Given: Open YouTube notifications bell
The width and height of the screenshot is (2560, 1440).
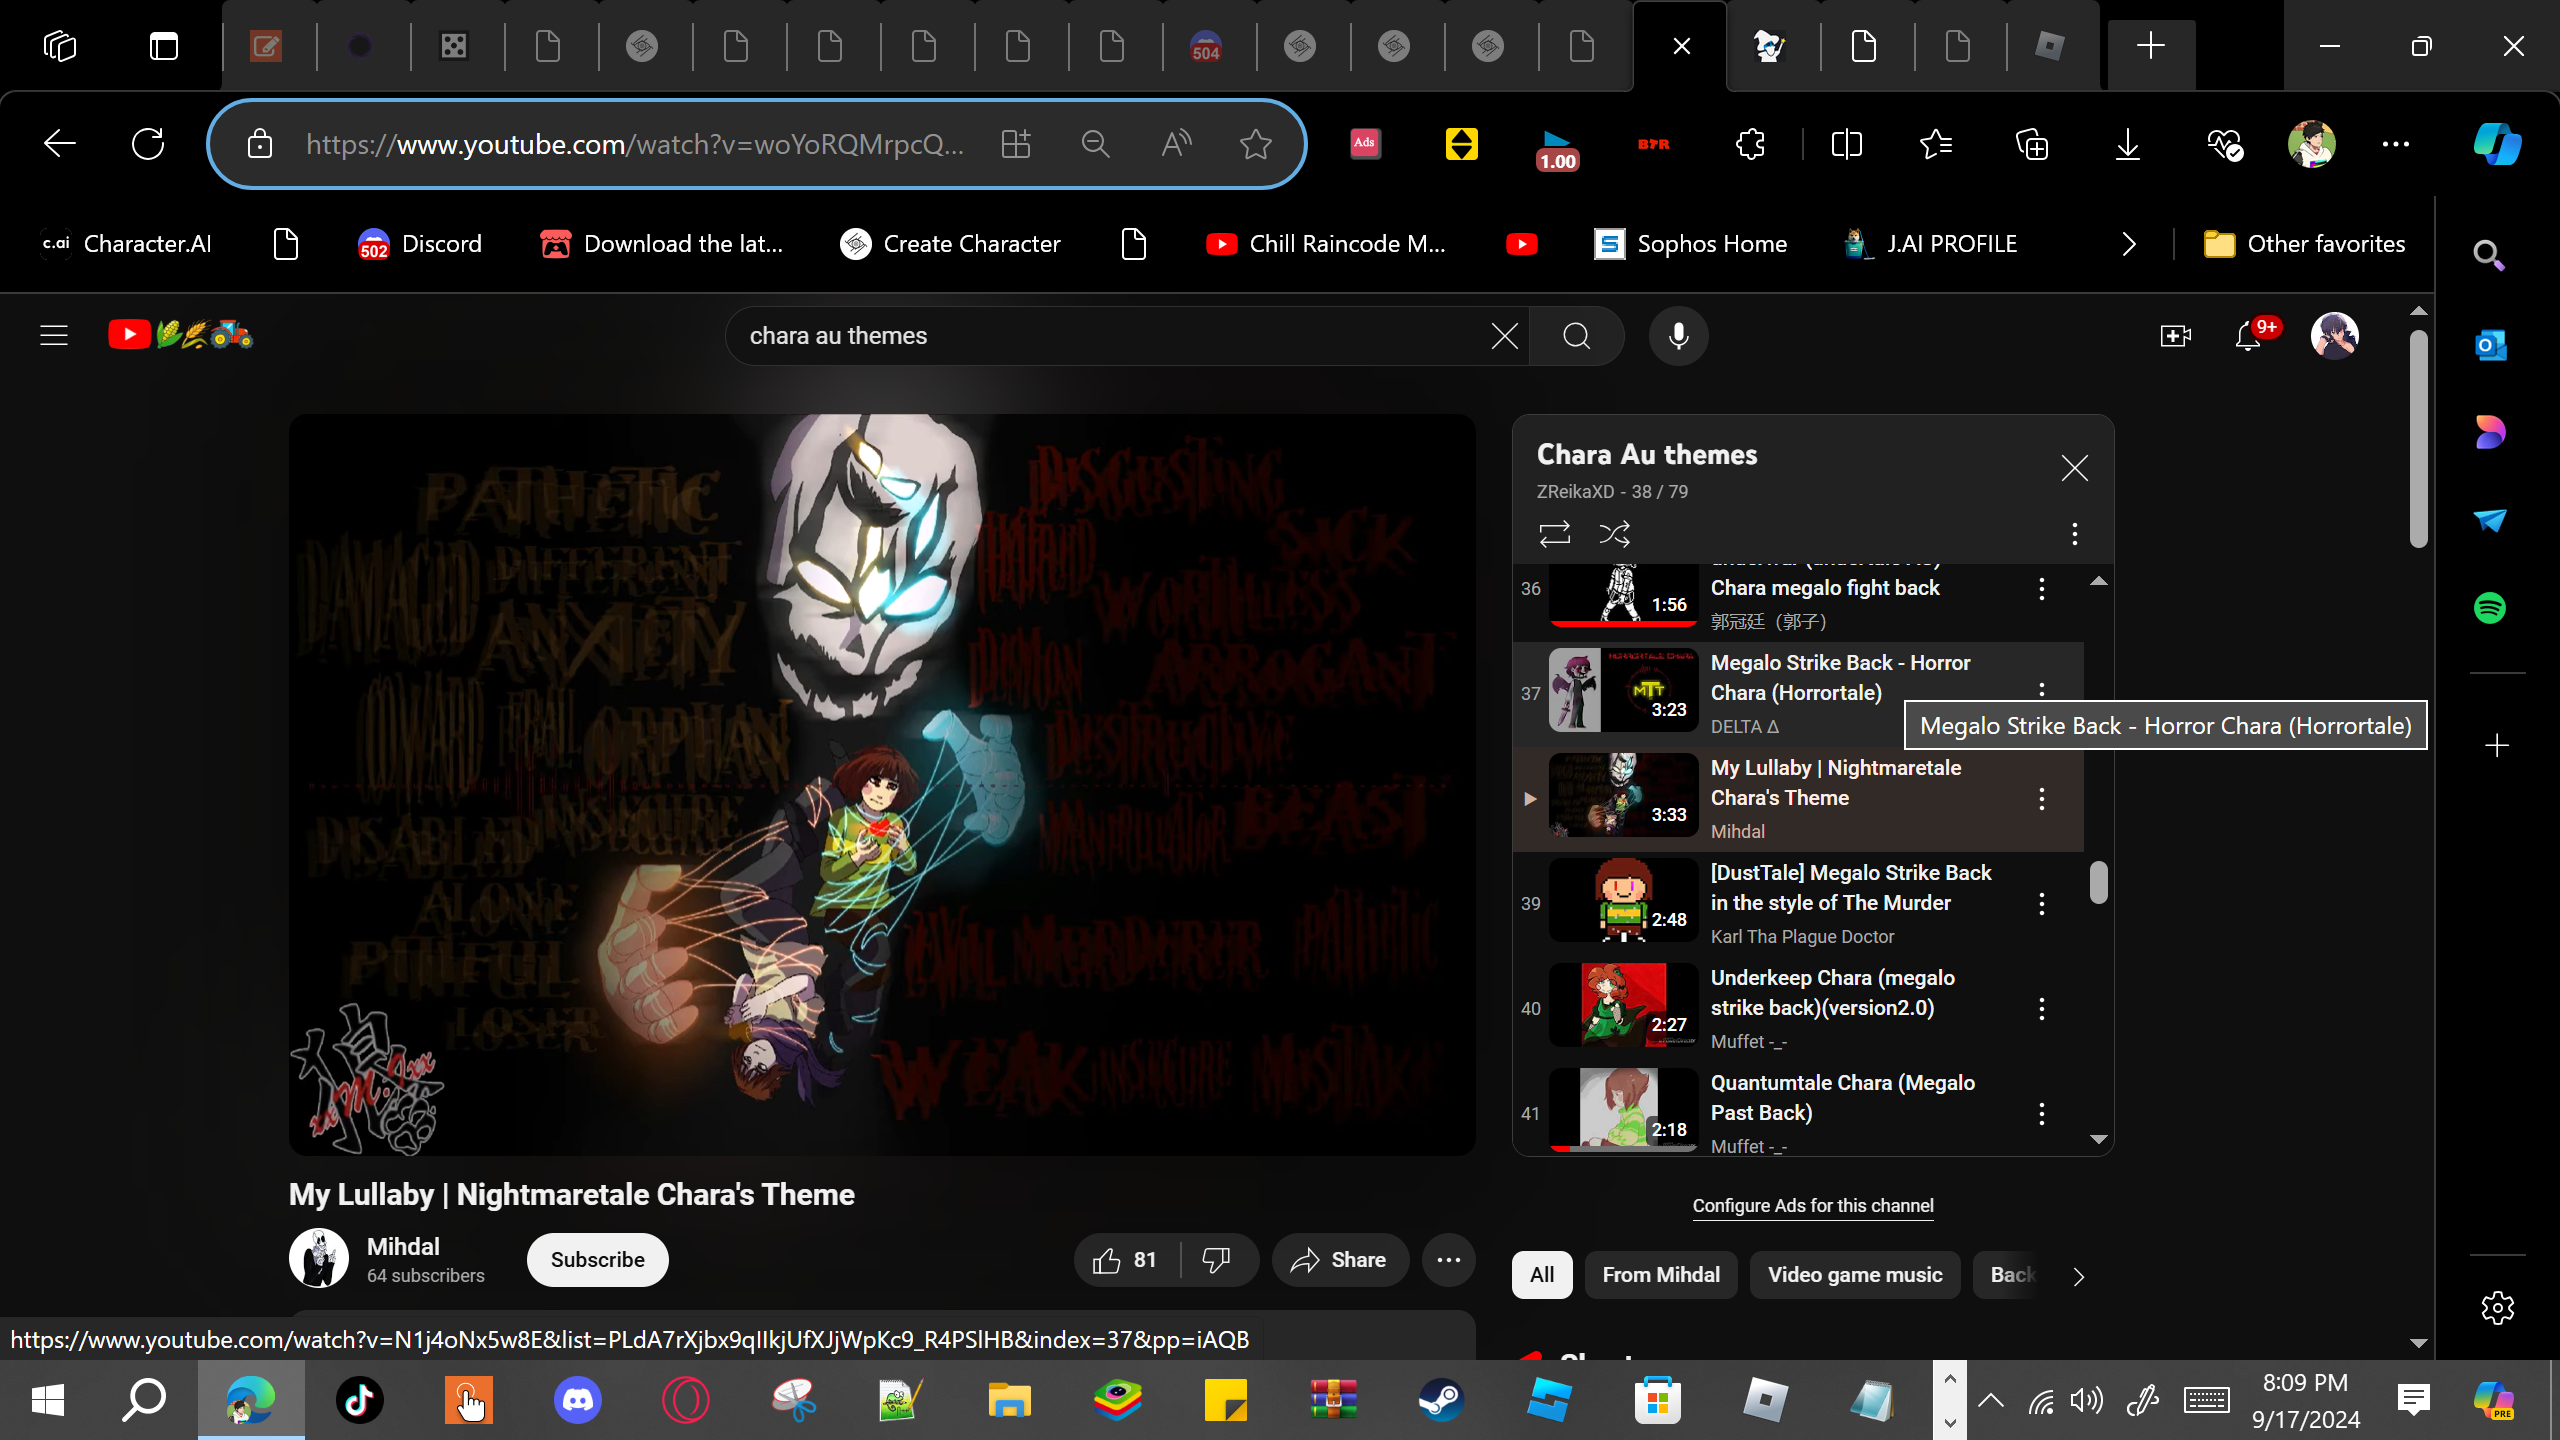Looking at the screenshot, I should (2248, 336).
